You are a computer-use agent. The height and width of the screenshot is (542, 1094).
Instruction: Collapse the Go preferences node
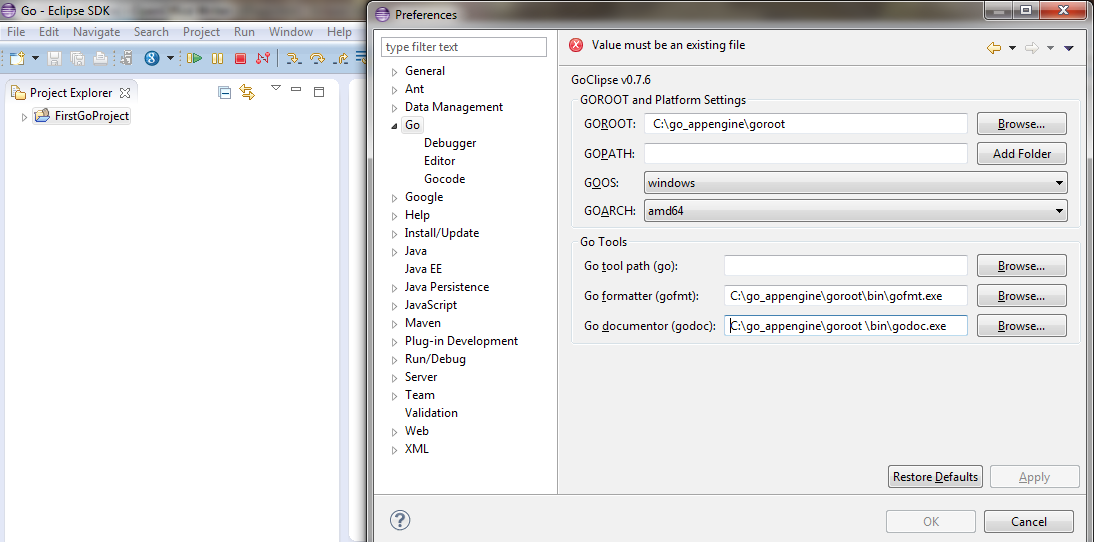[394, 126]
